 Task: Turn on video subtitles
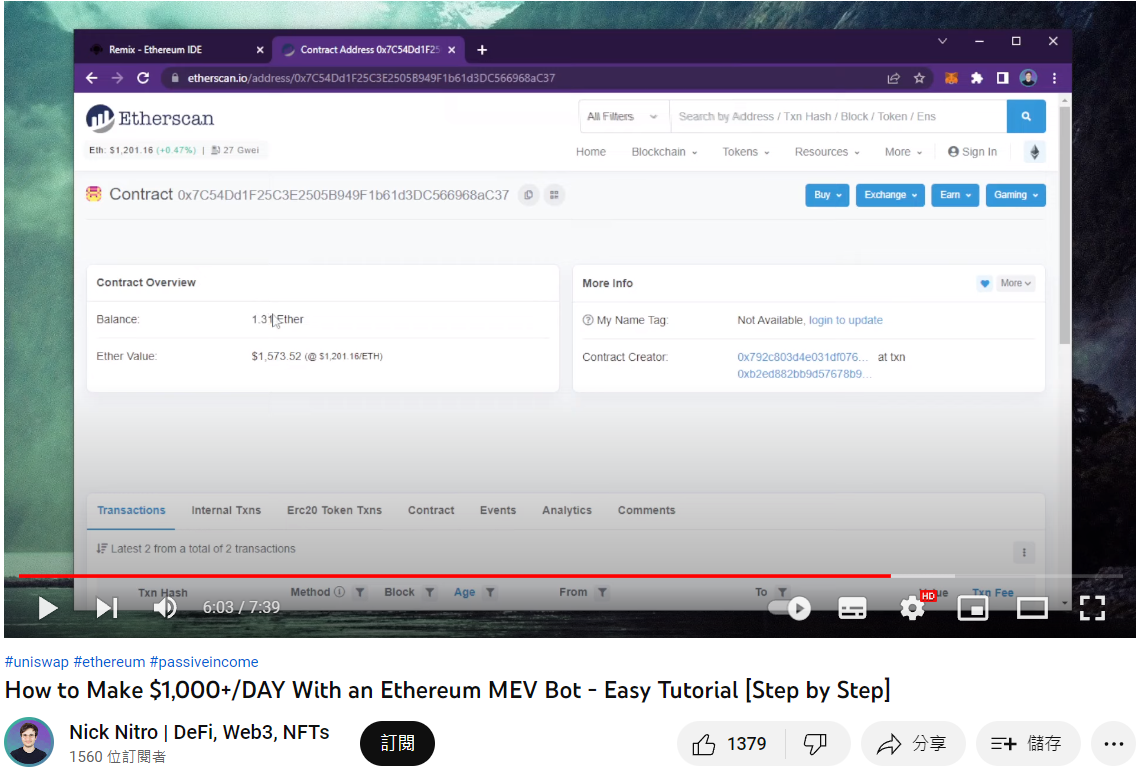point(852,608)
